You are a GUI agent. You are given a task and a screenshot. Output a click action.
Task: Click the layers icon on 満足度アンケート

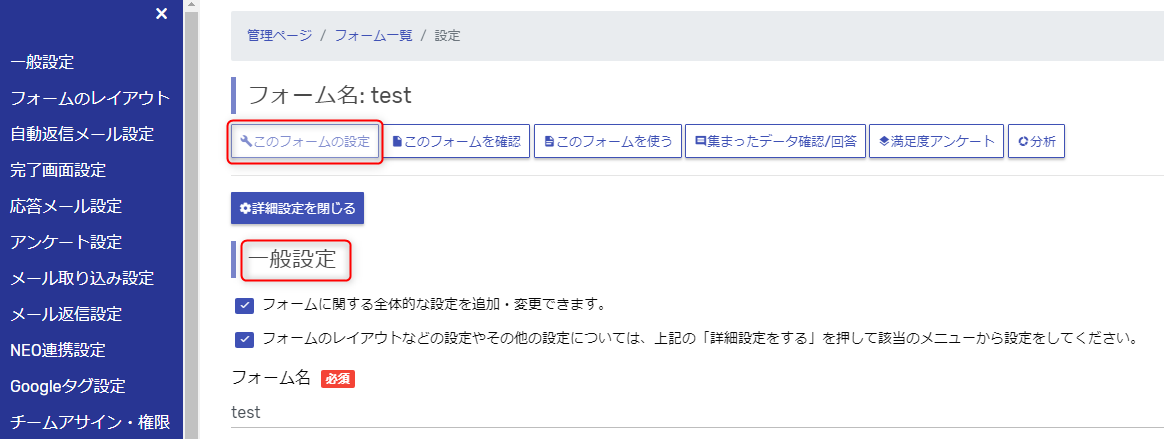883,141
